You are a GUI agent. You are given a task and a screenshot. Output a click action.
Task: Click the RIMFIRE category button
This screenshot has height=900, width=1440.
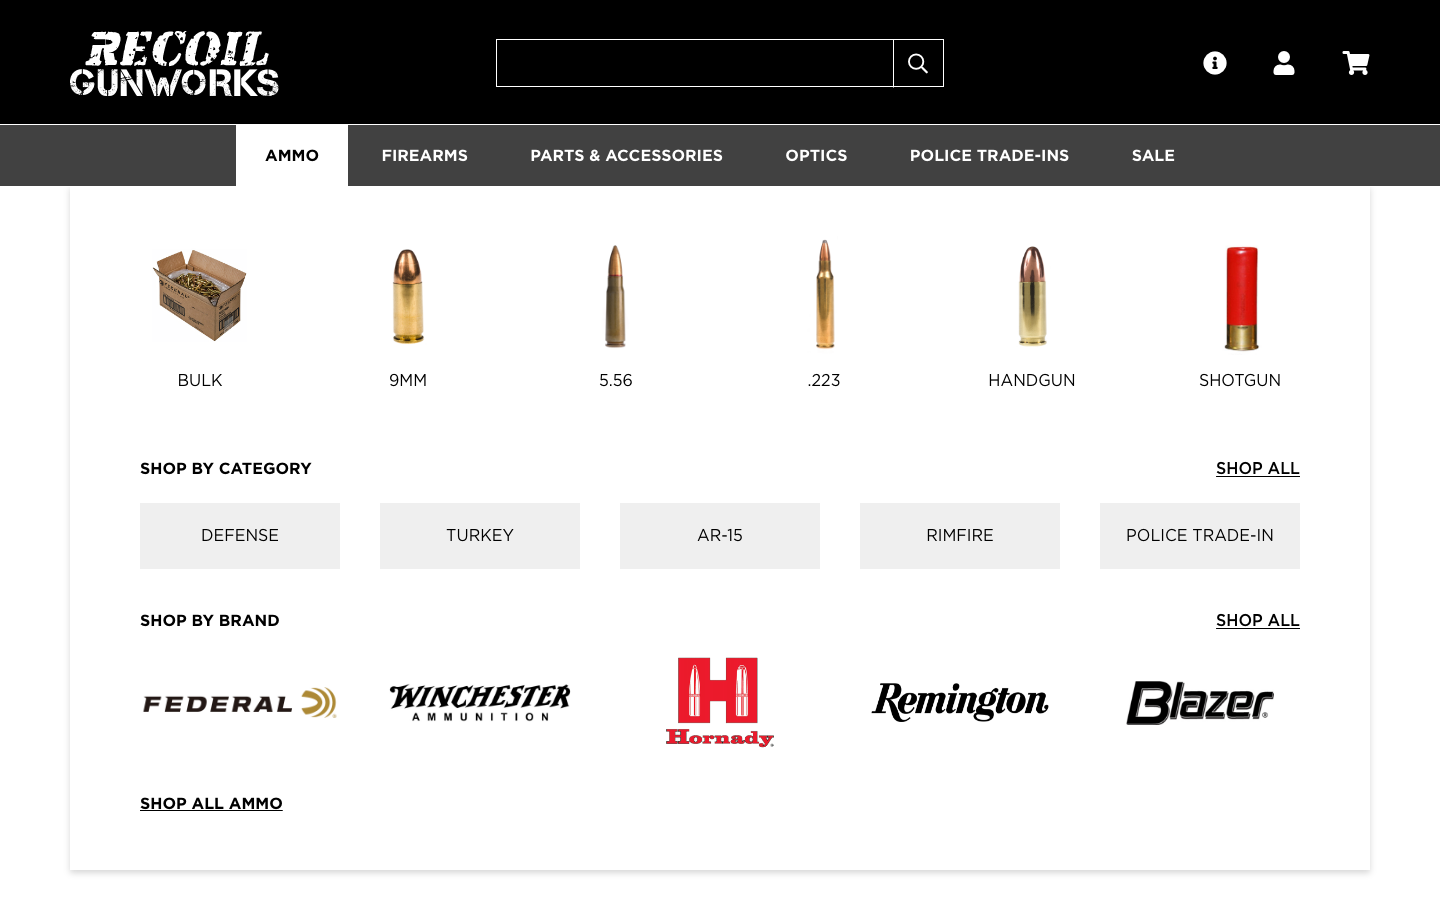pos(960,536)
